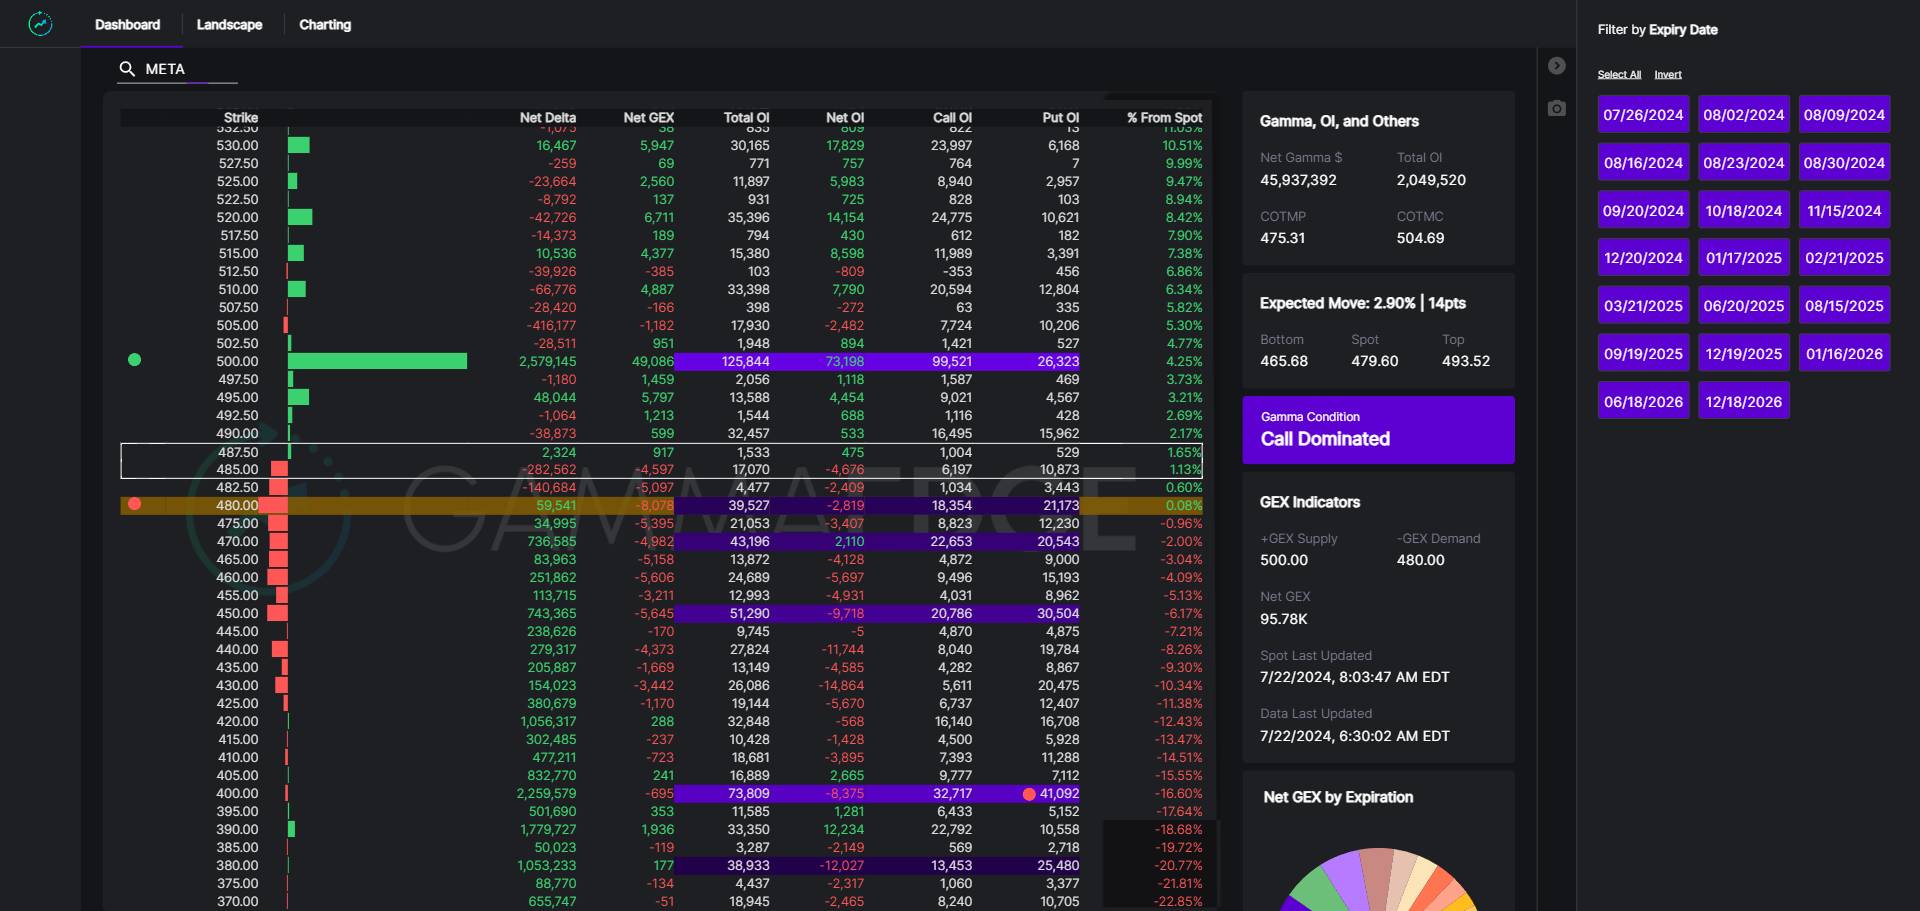Click the Put OI column header
1920x911 pixels.
pyautogui.click(x=1060, y=117)
